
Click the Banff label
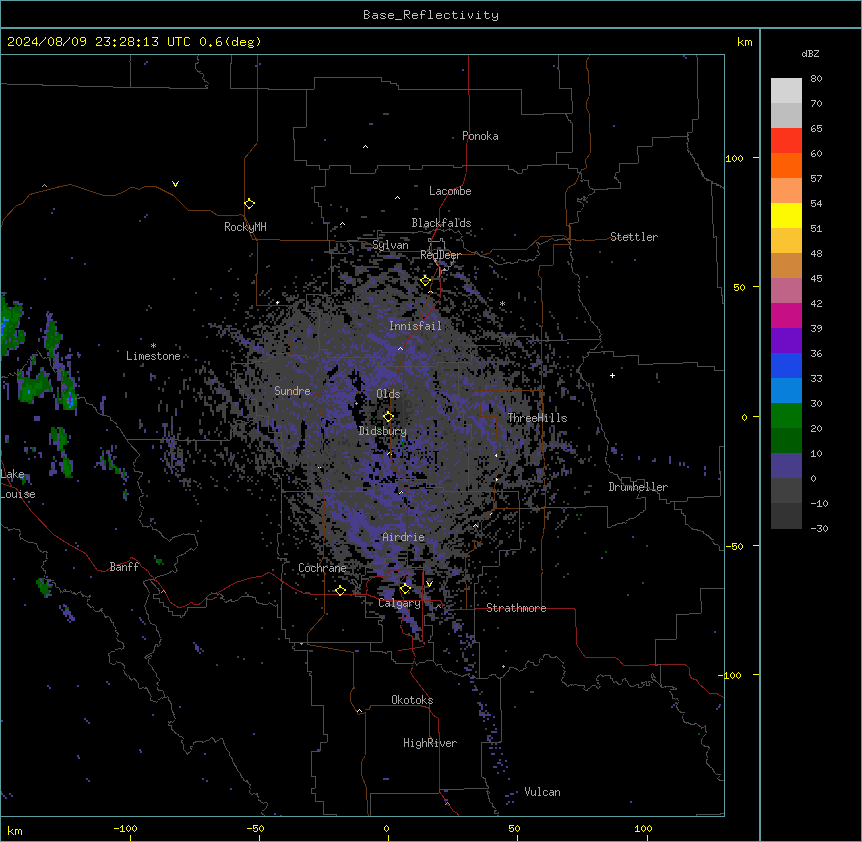pyautogui.click(x=124, y=567)
